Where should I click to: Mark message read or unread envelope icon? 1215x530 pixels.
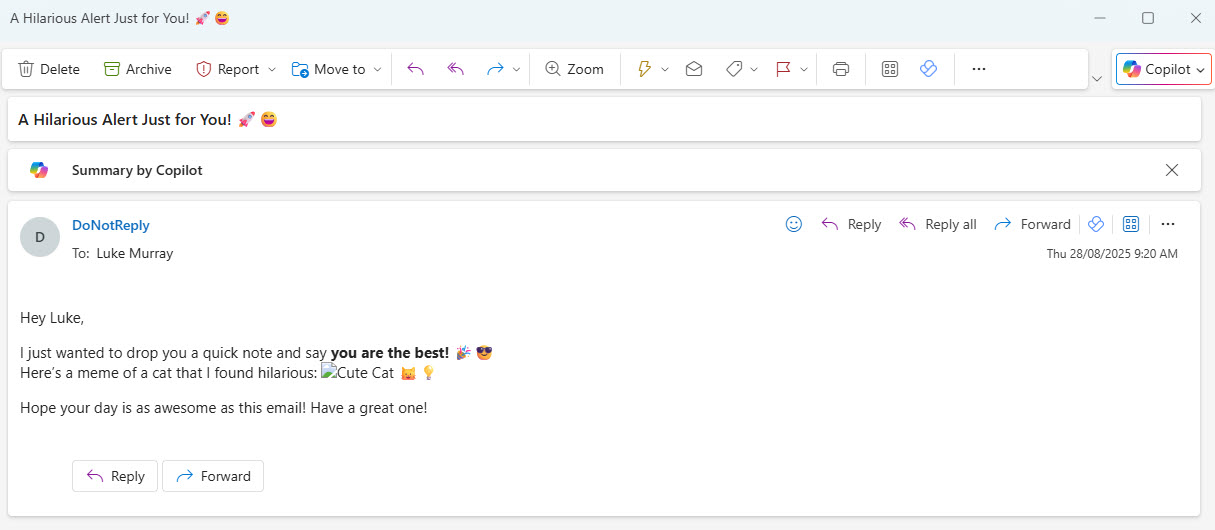[x=693, y=69]
